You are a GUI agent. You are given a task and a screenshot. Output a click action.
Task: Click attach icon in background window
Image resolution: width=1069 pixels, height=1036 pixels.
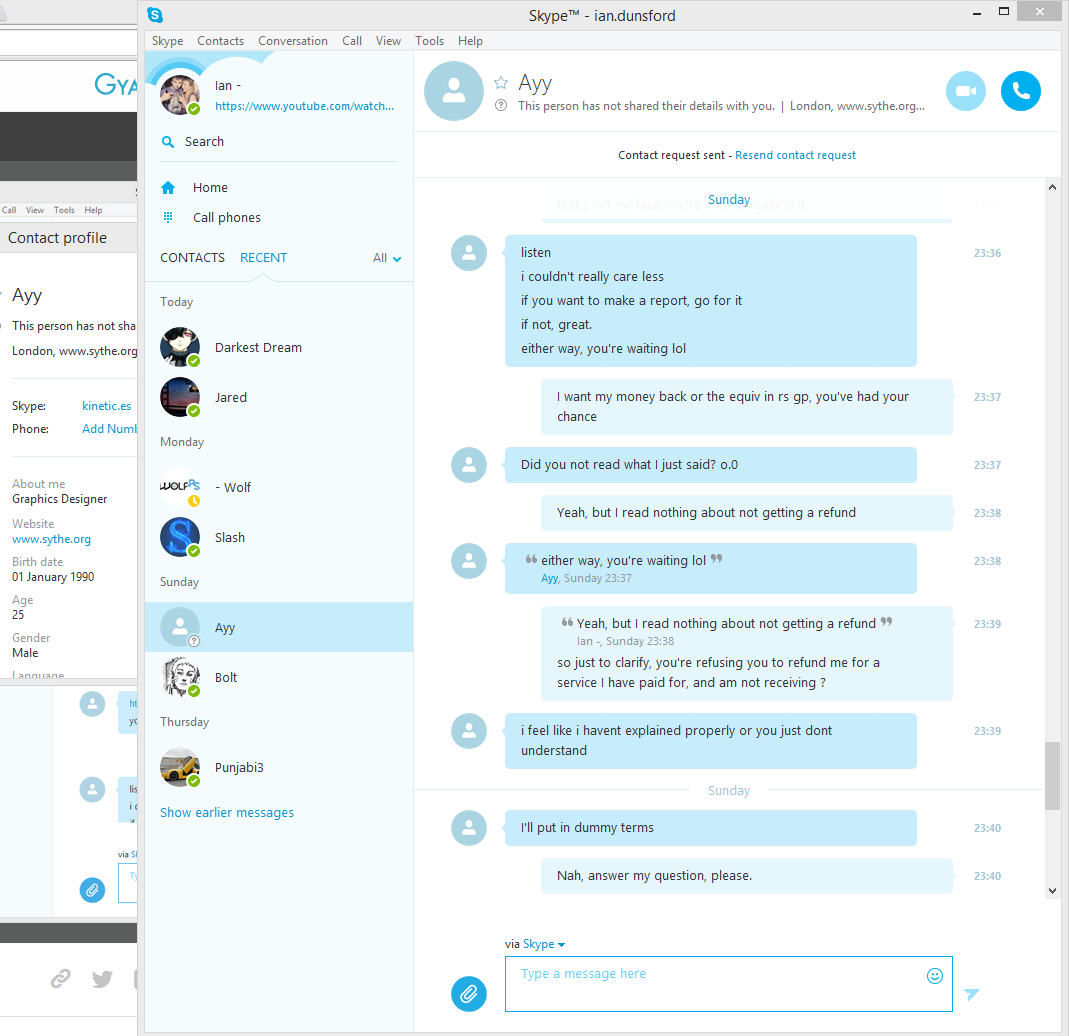[93, 889]
